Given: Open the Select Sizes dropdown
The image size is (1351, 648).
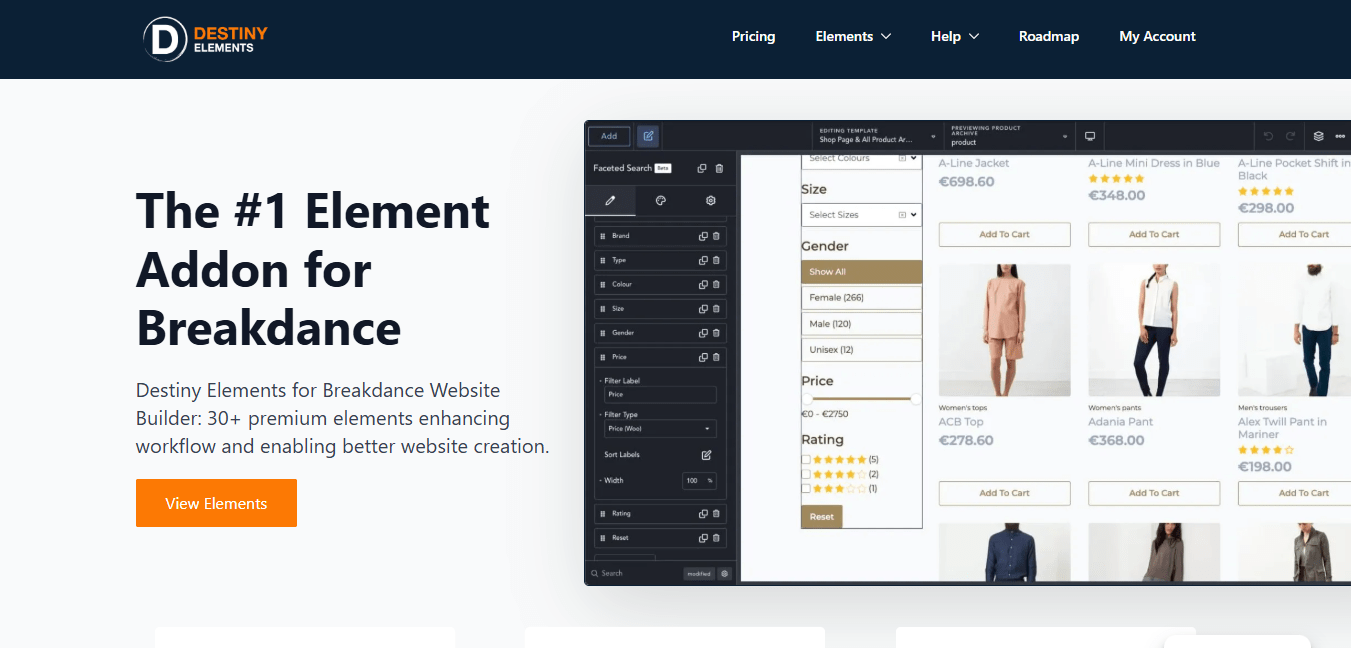Looking at the screenshot, I should [x=860, y=215].
